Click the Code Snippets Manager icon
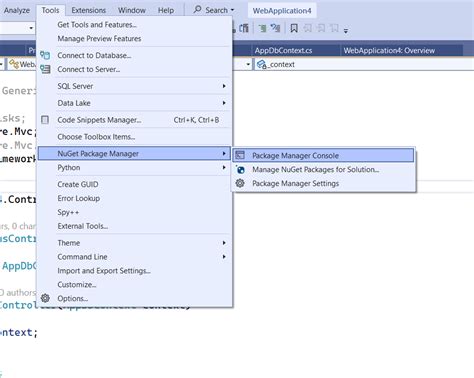The height and width of the screenshot is (378, 474). pos(45,120)
